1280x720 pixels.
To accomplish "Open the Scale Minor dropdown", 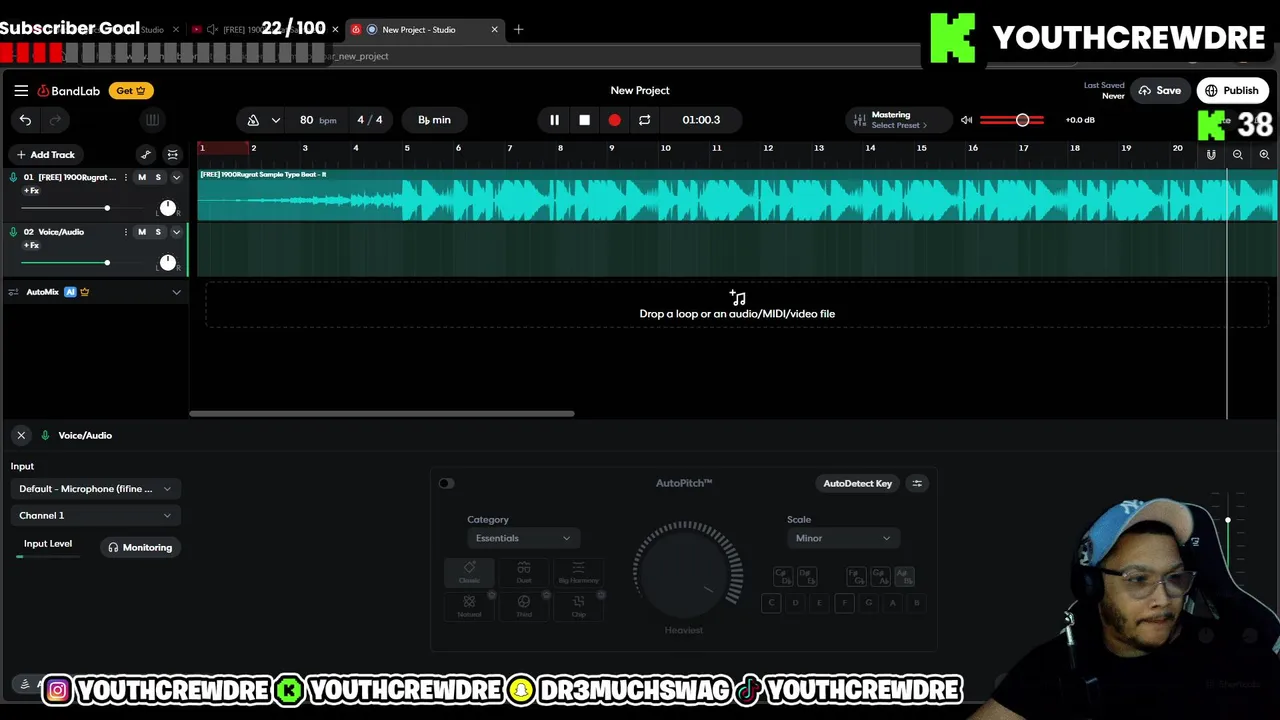I will click(843, 539).
